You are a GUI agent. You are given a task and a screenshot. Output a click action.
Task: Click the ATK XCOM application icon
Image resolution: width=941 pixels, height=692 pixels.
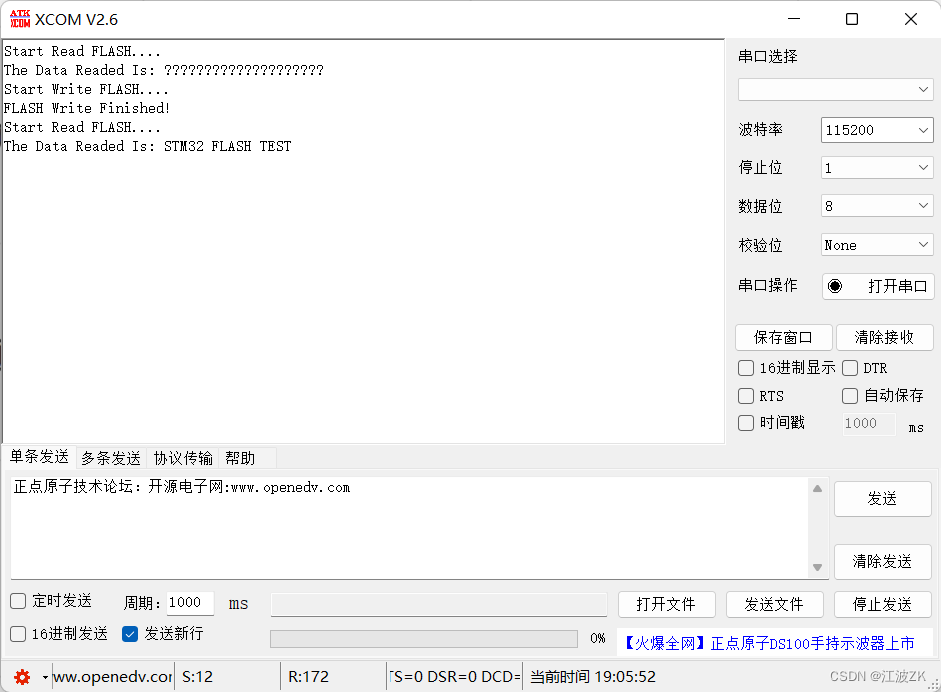(18, 18)
